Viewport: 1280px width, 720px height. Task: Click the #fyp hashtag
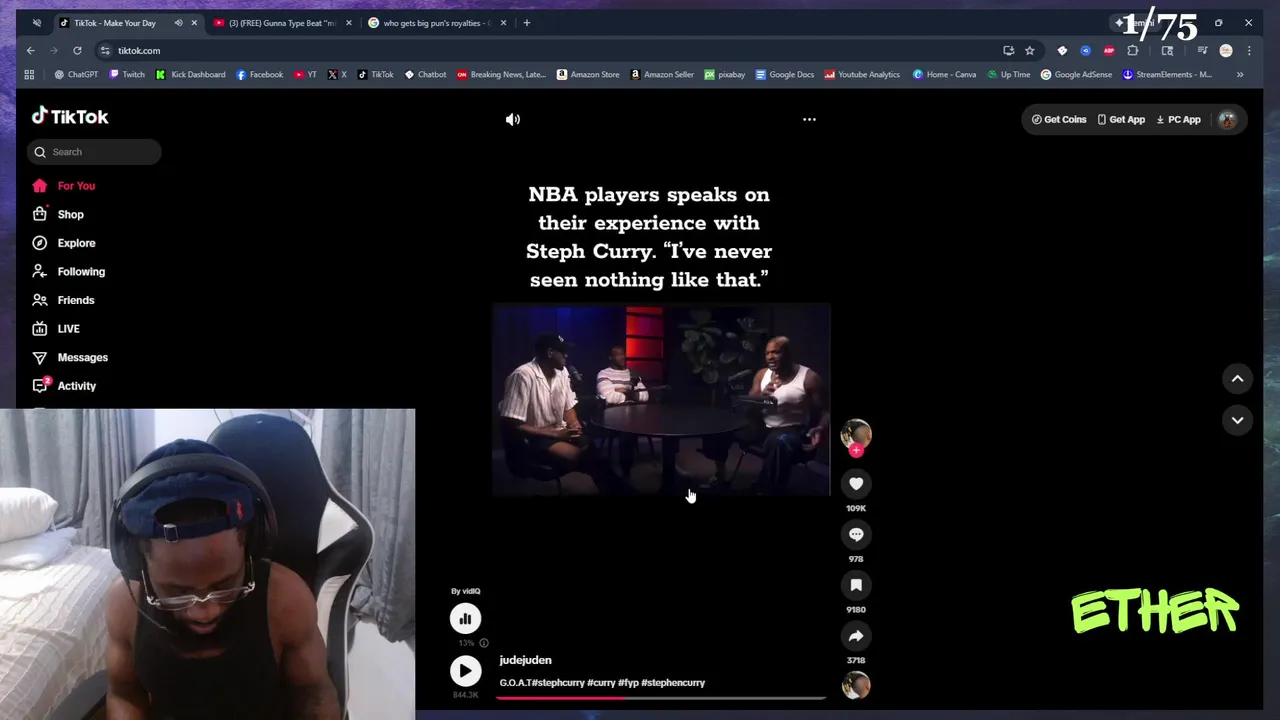coord(628,683)
